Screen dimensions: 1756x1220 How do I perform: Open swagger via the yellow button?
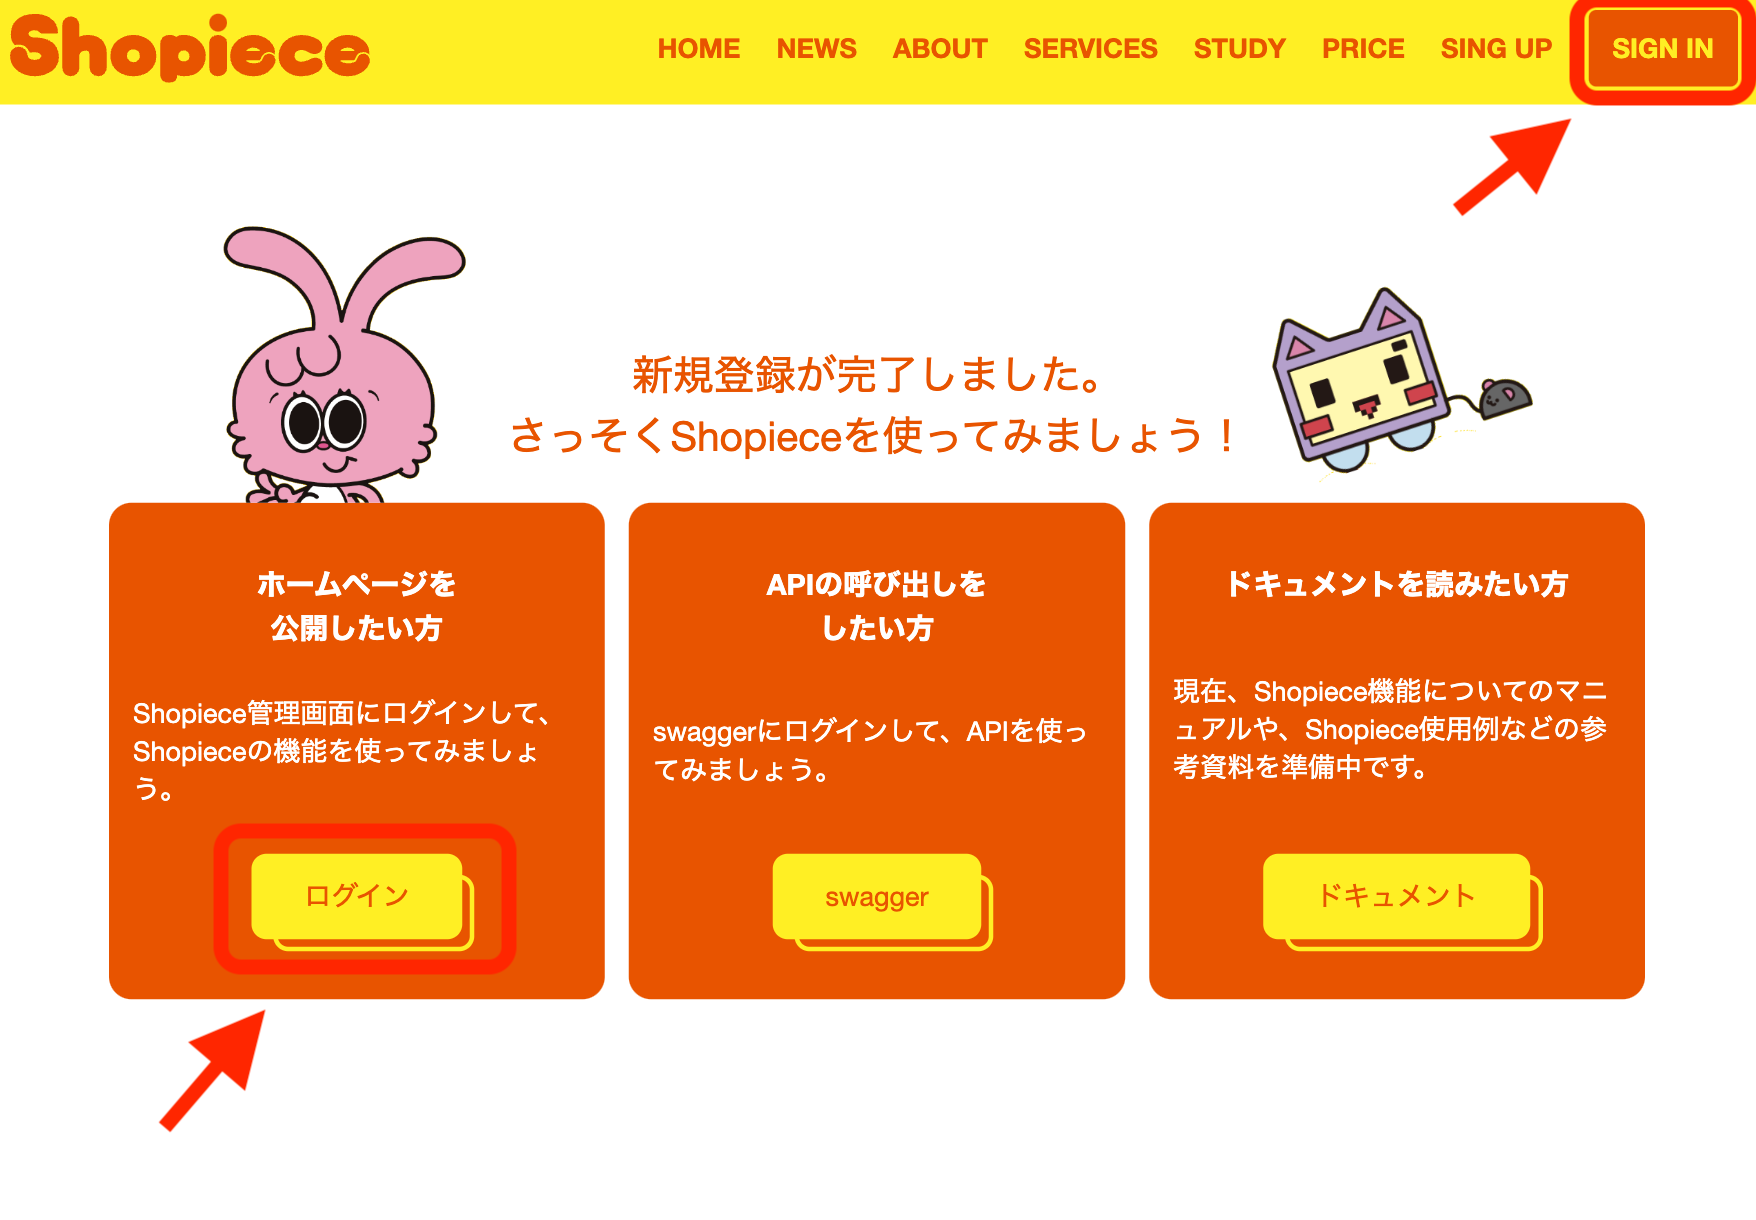click(877, 897)
